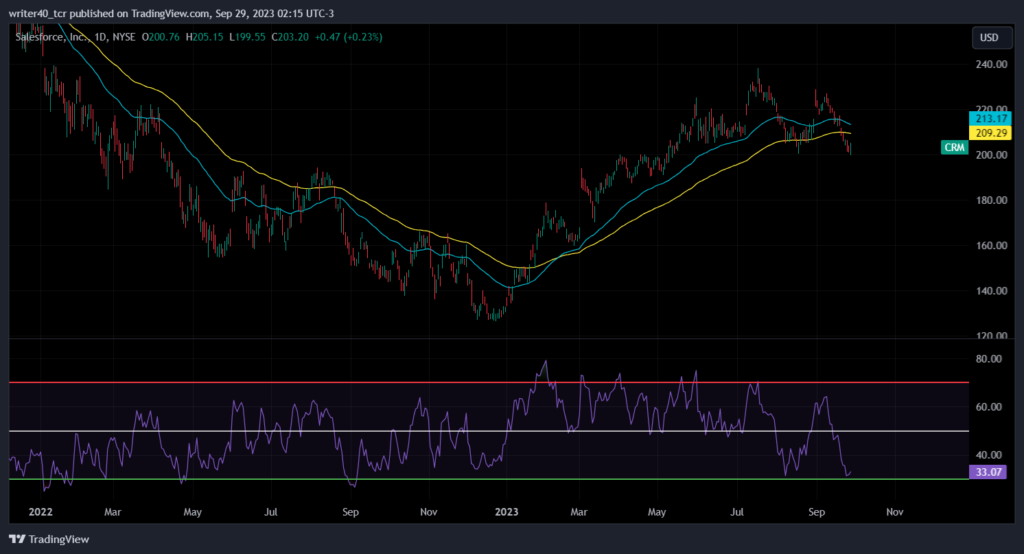Click the low price L199.55 value
Viewport: 1024px width, 554px height.
click(x=248, y=37)
